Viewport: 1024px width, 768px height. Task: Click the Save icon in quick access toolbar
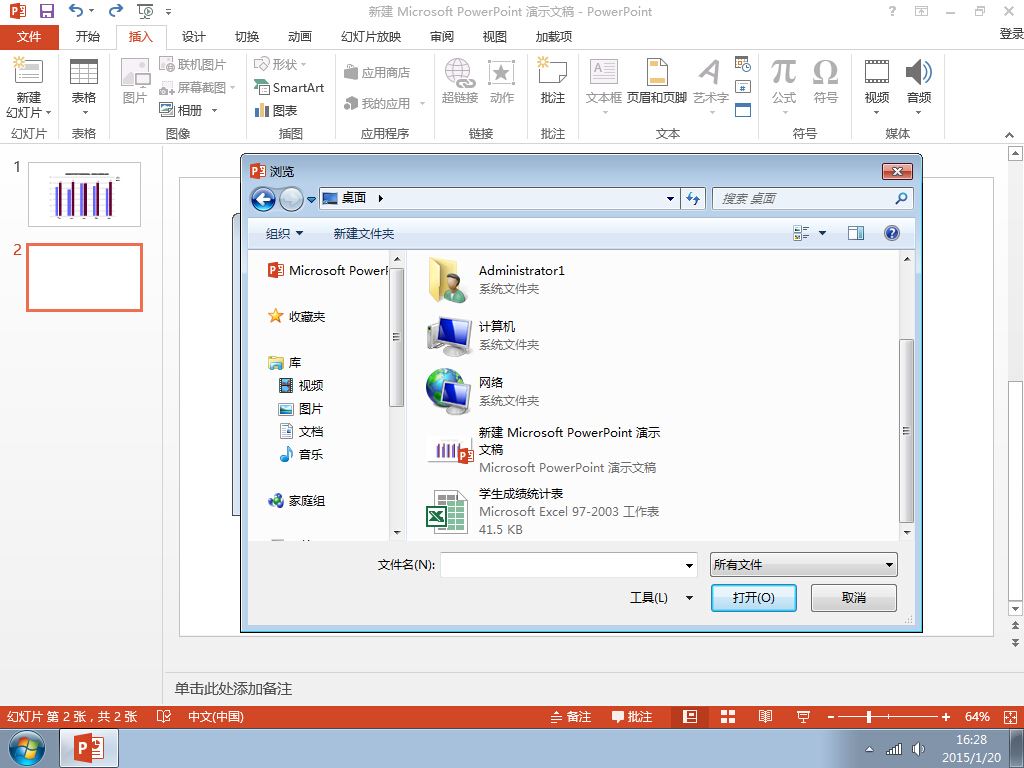click(x=46, y=11)
